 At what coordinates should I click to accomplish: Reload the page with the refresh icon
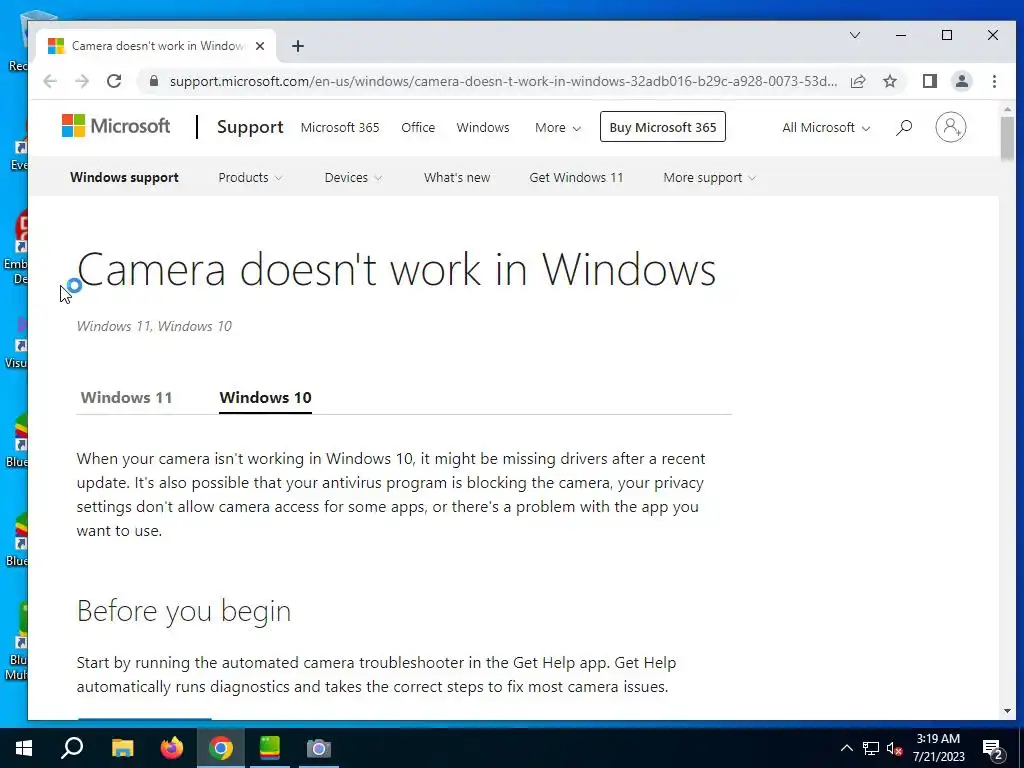click(114, 81)
